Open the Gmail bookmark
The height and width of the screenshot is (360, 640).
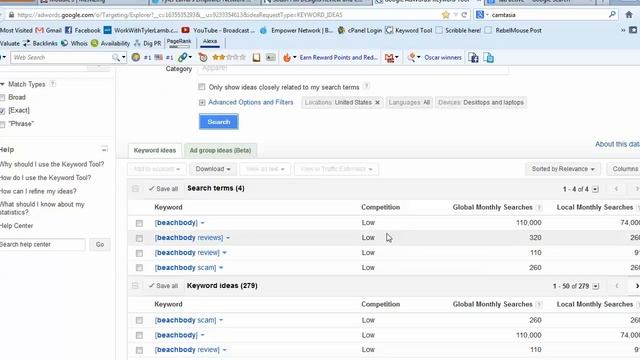click(49, 30)
